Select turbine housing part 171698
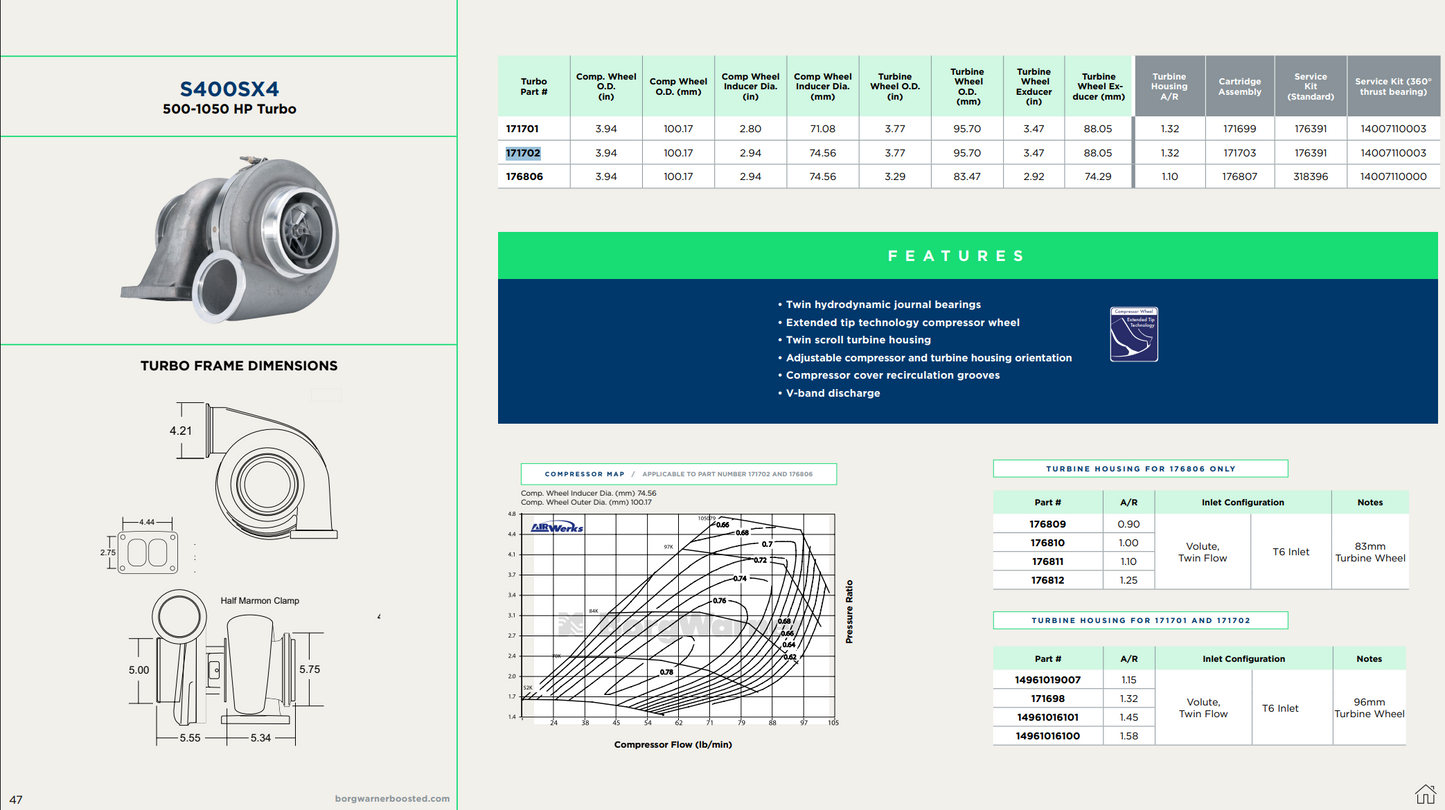Screen dimensions: 1445x810 1048,699
